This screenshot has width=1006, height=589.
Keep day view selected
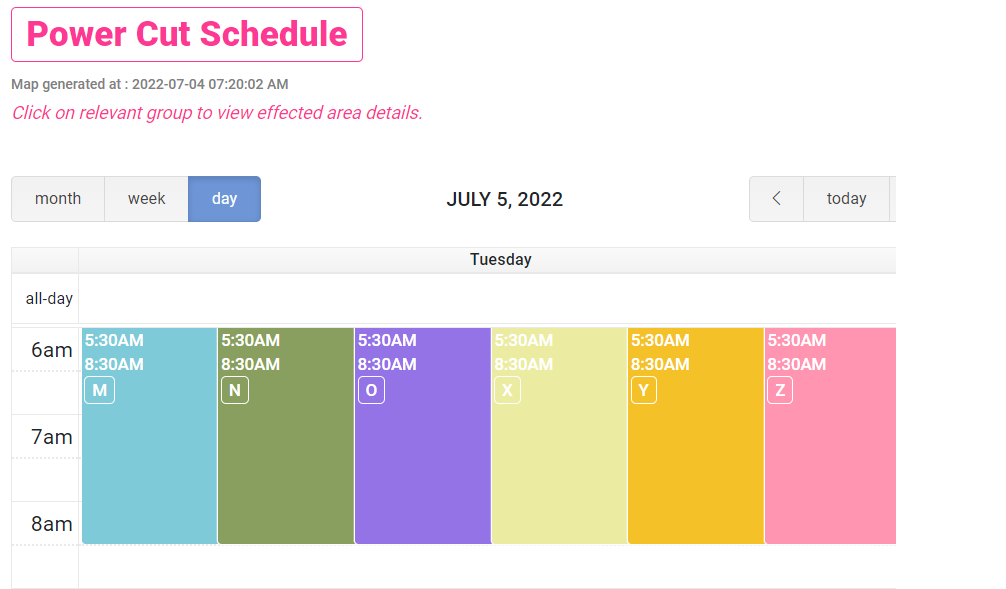coord(224,198)
